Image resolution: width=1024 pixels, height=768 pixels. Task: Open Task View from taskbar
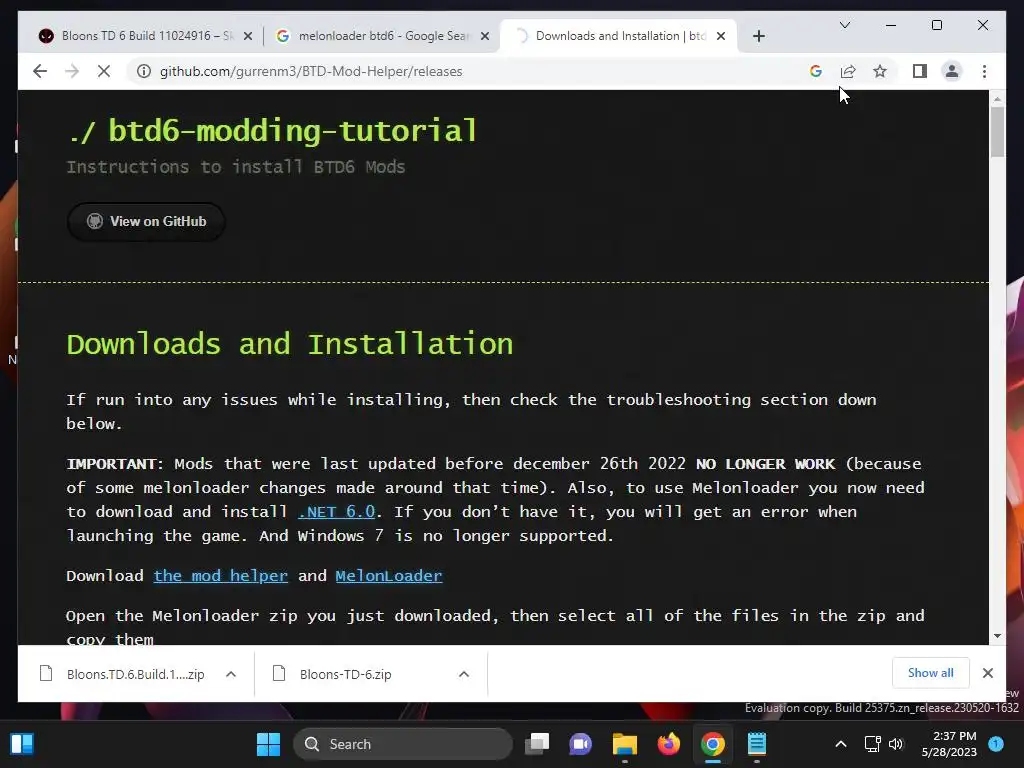537,744
